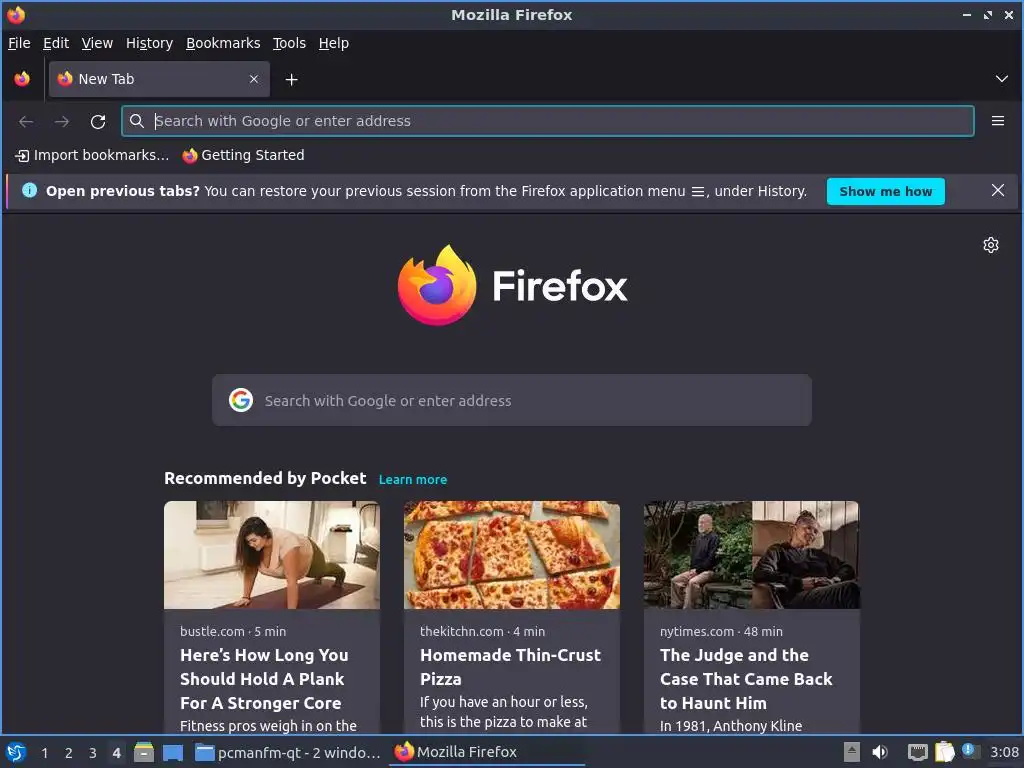The image size is (1024, 768).
Task: Click thekitchn.com · 4 min source text
Action: (x=483, y=632)
